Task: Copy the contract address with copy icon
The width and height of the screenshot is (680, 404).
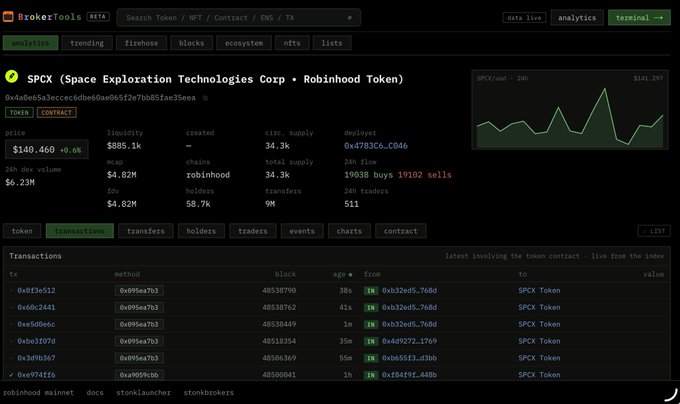Action: pyautogui.click(x=205, y=98)
